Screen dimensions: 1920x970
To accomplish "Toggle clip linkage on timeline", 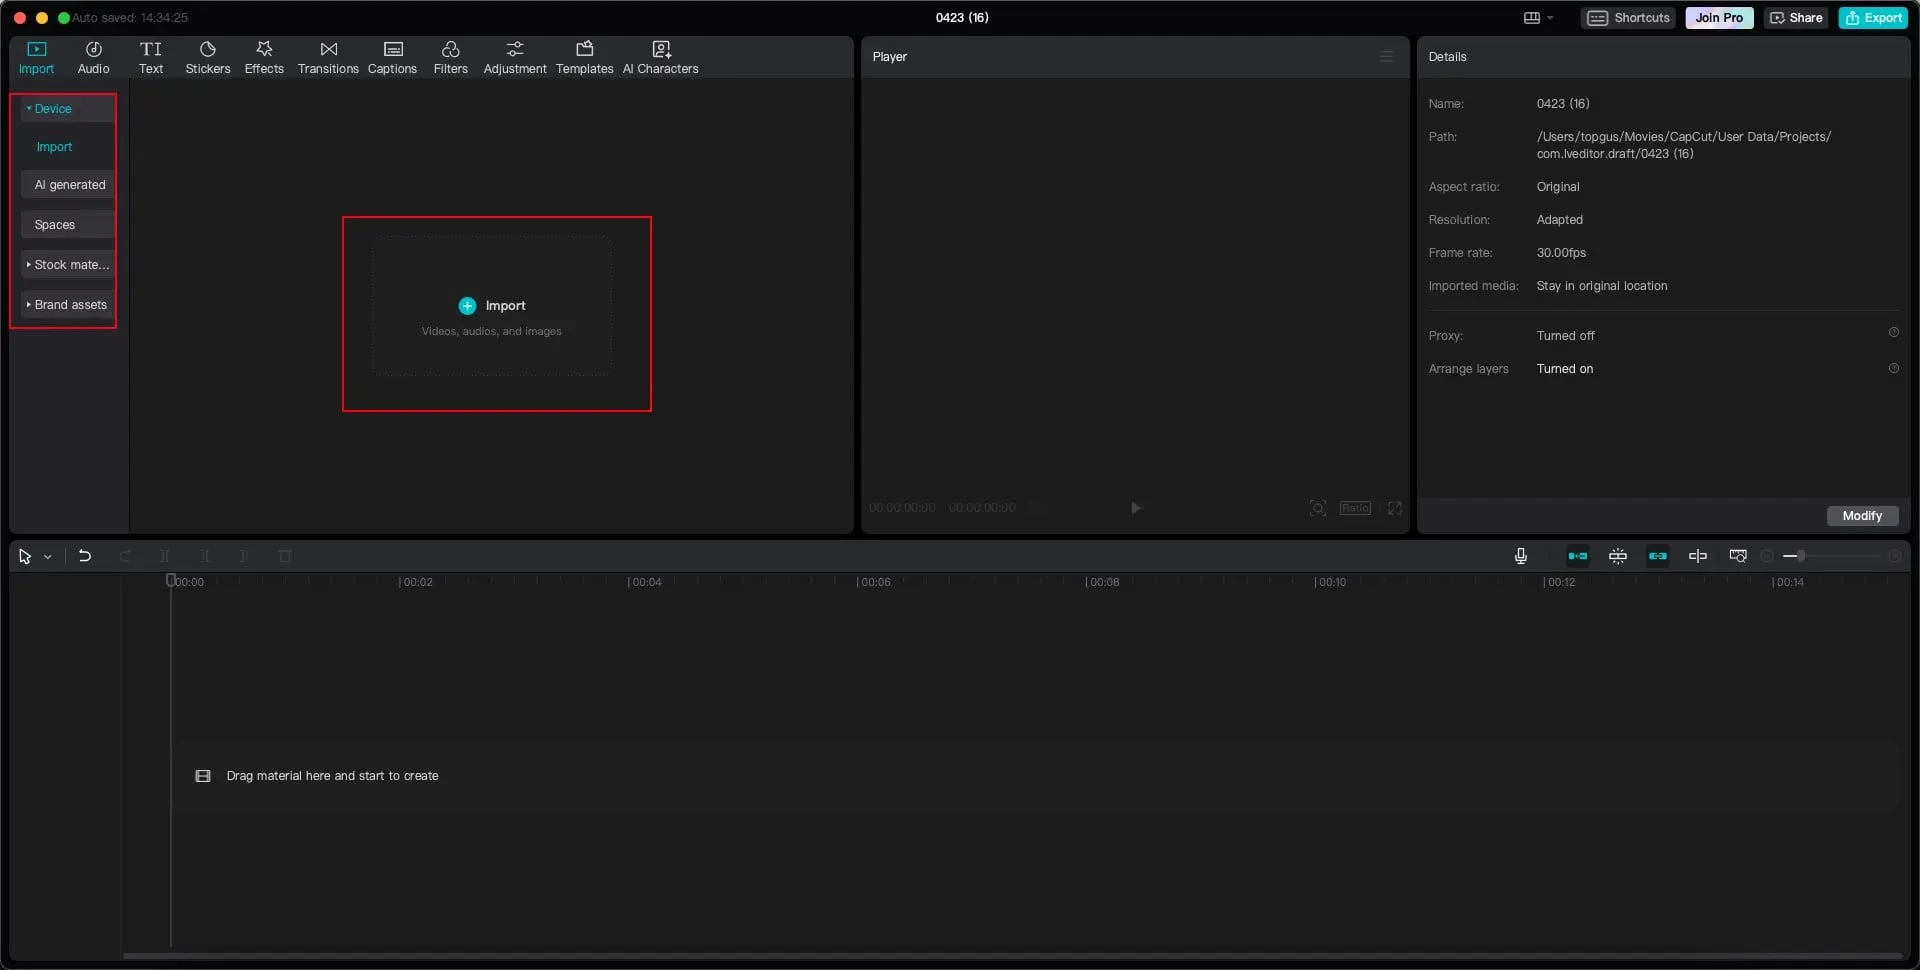I will [1658, 556].
